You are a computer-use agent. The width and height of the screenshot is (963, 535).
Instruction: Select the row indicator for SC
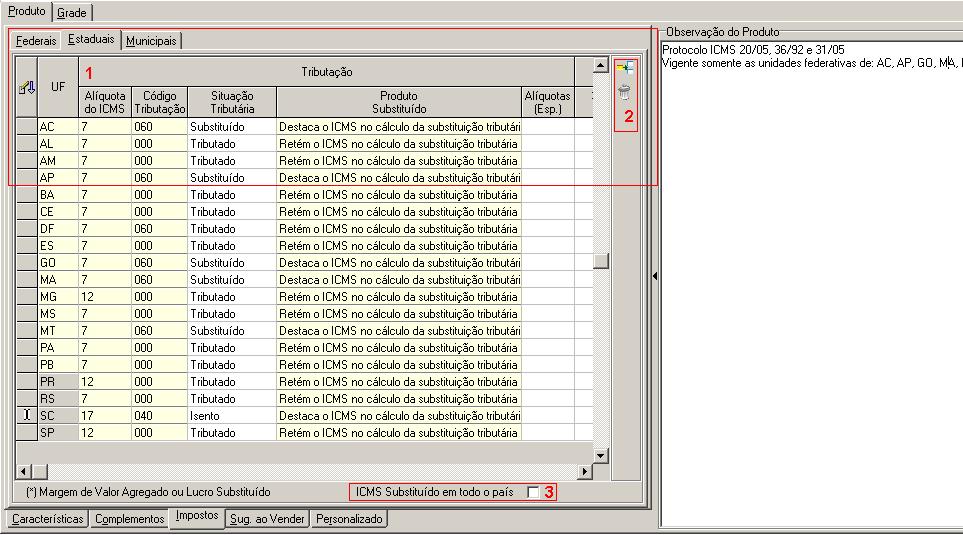tap(27, 415)
